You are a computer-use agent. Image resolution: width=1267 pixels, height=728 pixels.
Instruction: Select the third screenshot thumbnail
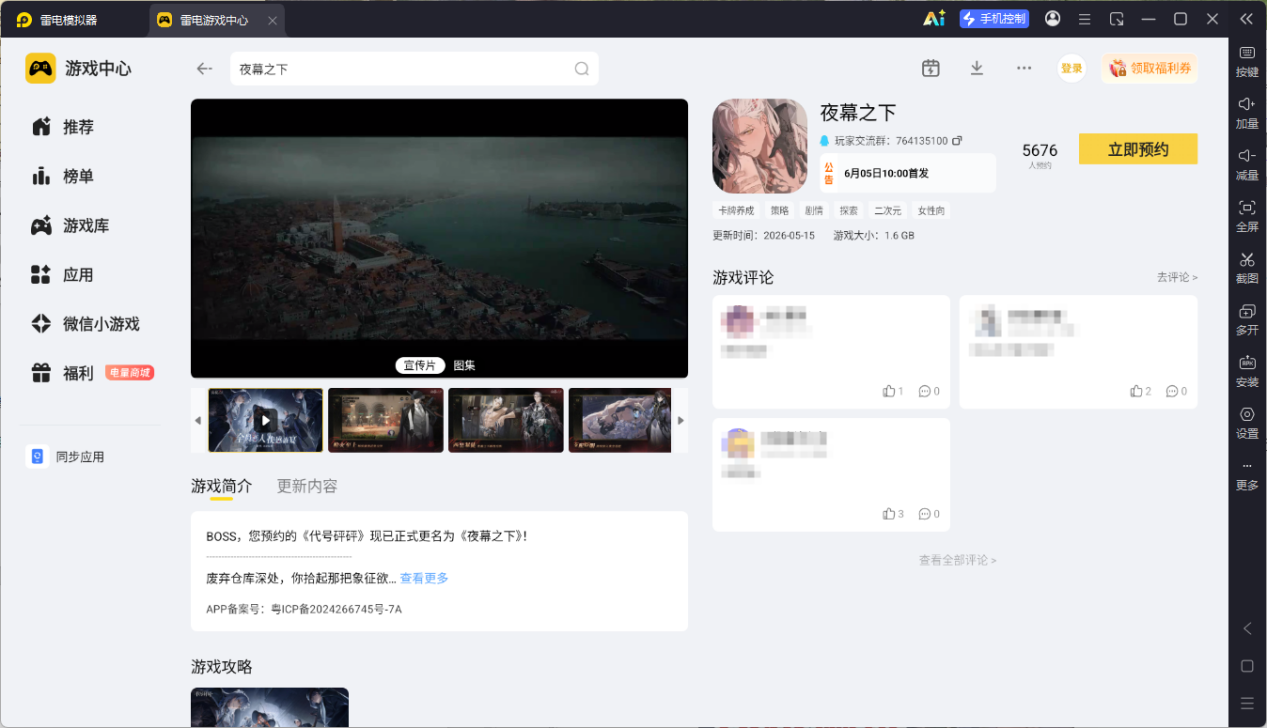[506, 420]
